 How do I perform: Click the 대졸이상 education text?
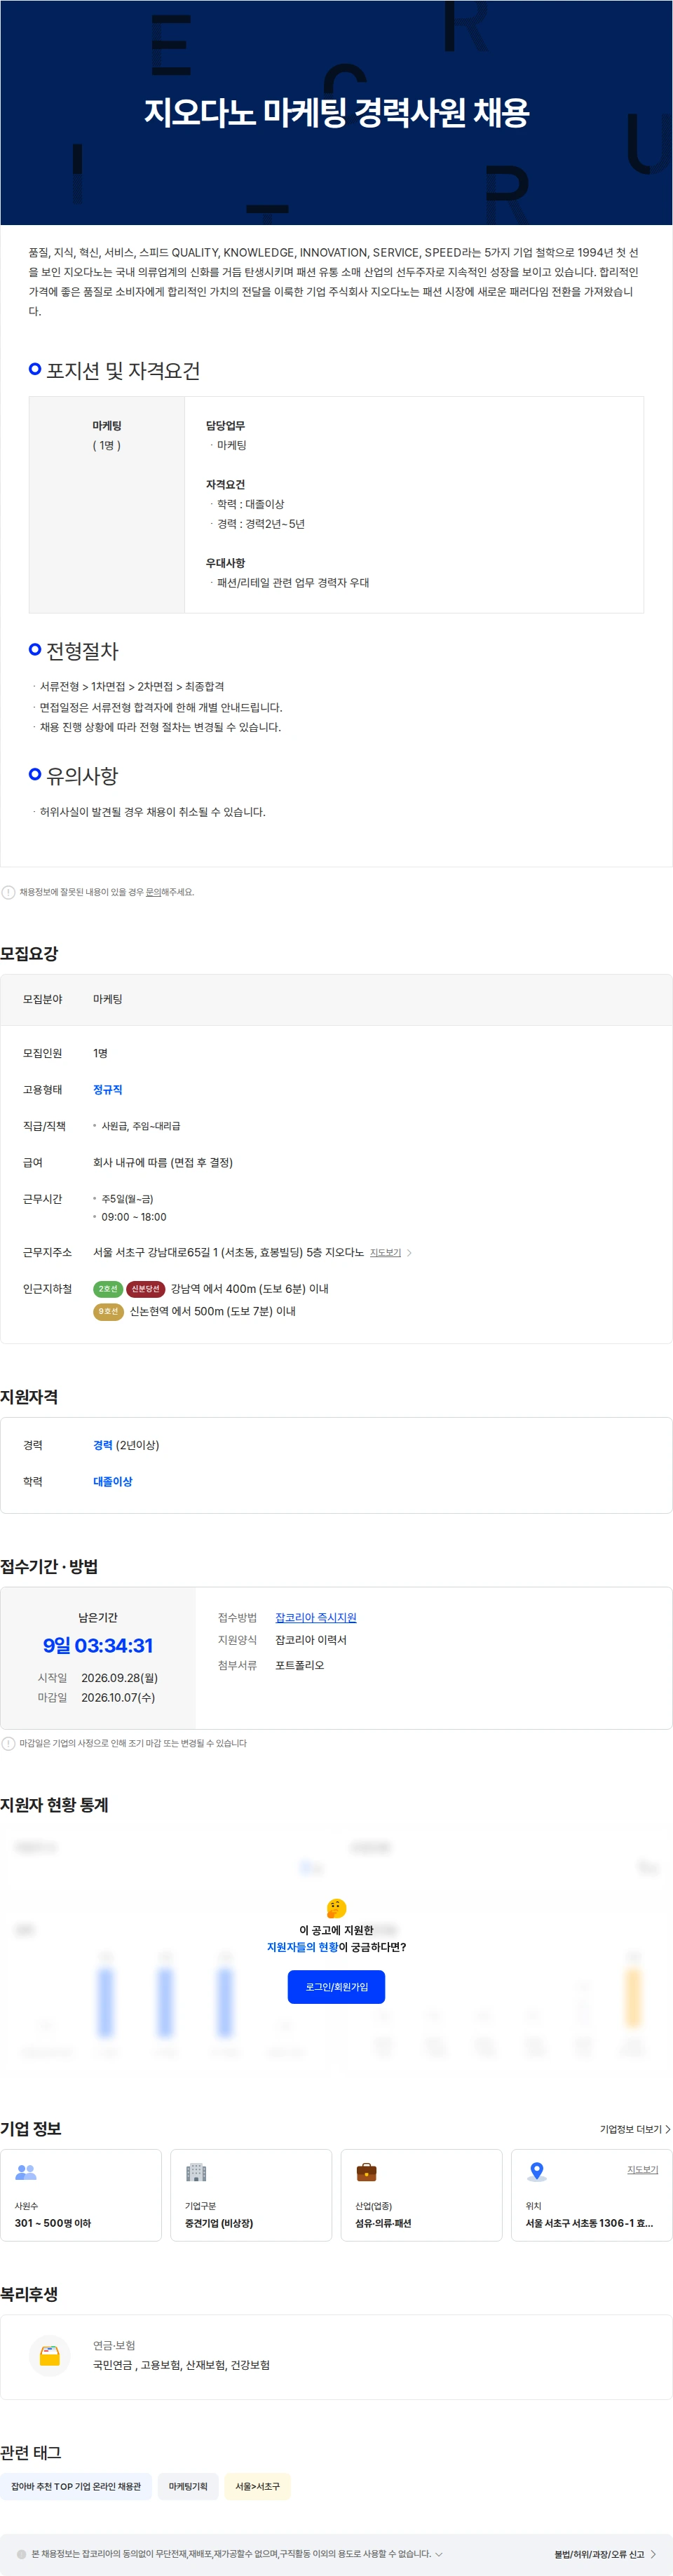pyautogui.click(x=113, y=1481)
